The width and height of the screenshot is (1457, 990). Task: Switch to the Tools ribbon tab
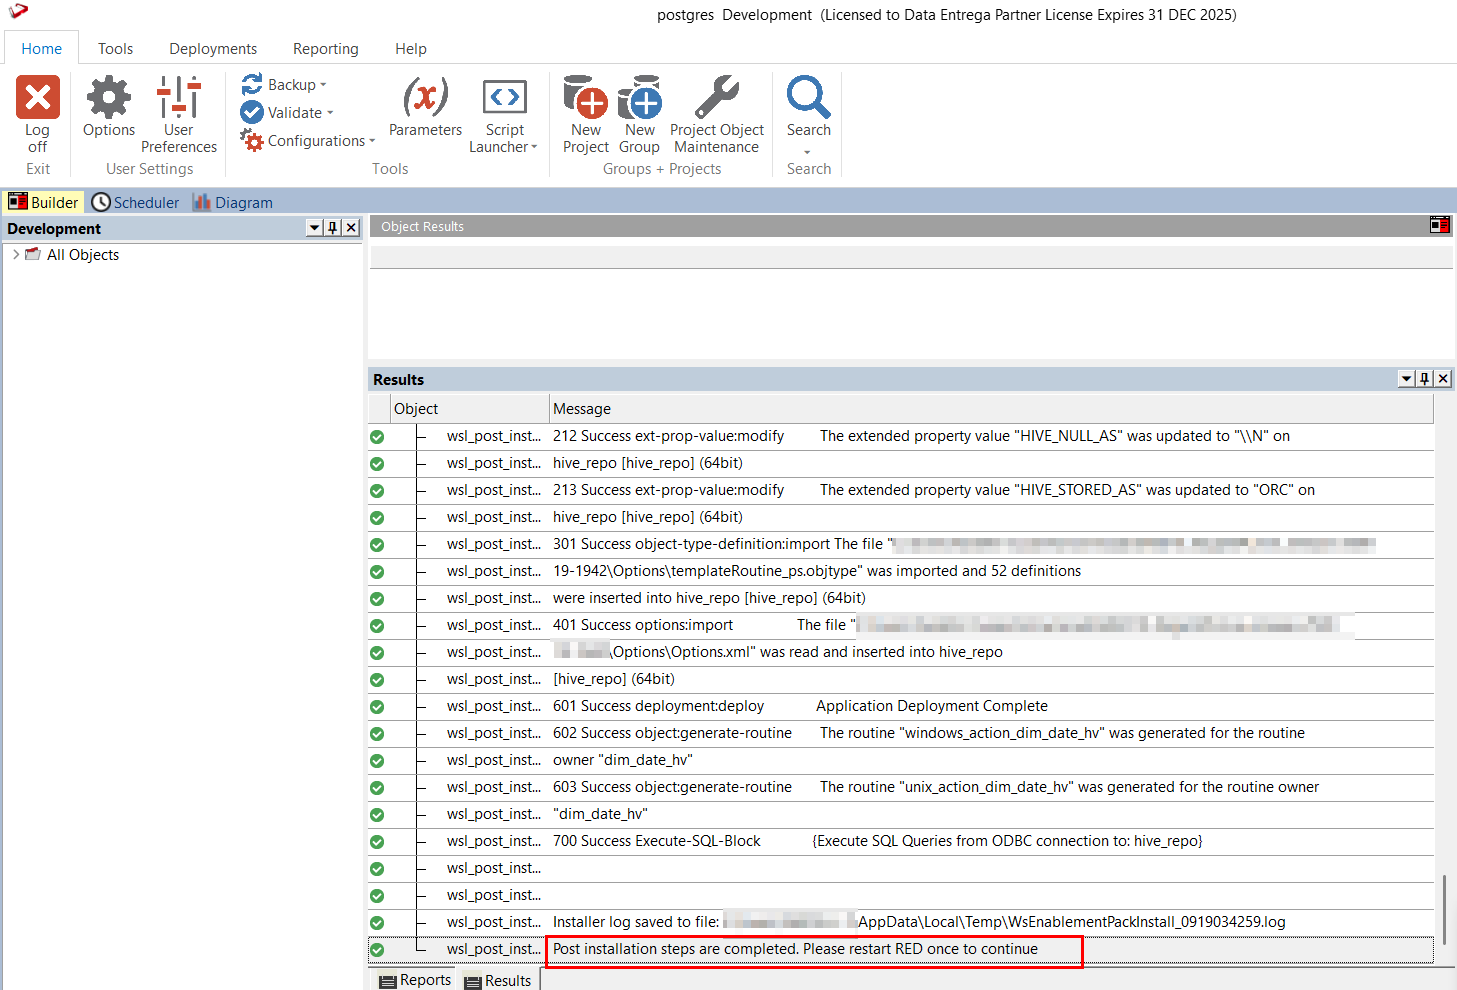tap(115, 48)
